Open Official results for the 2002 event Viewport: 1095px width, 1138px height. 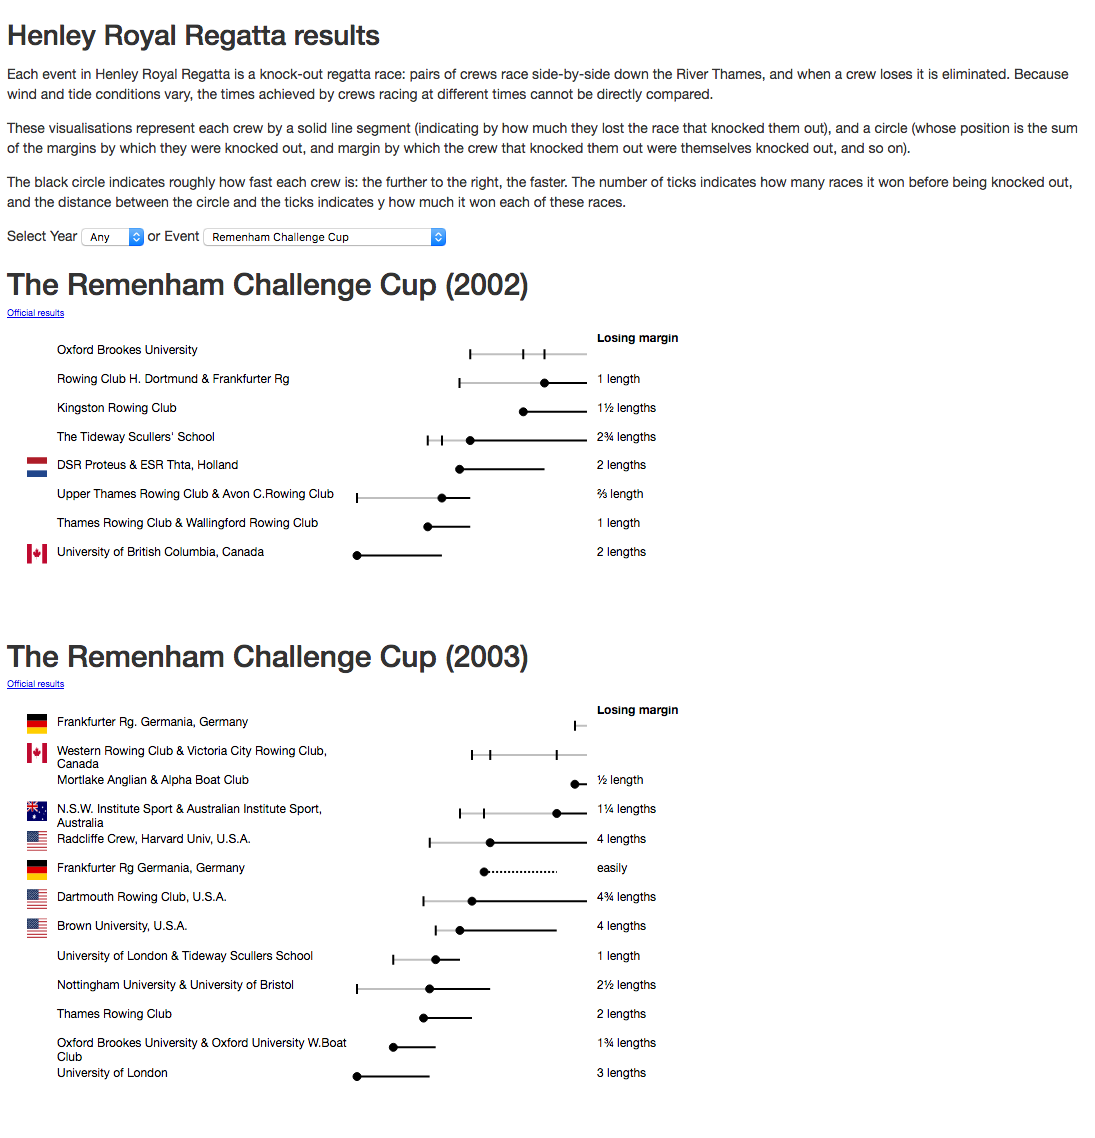click(35, 313)
